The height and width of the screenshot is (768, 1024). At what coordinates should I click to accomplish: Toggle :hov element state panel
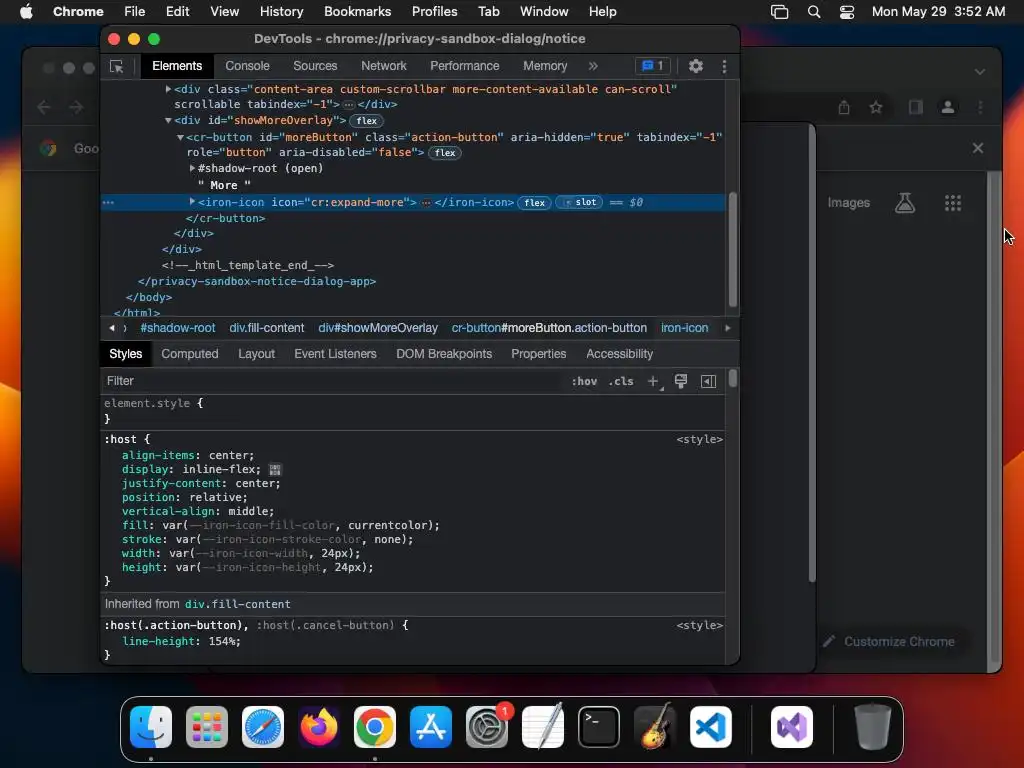(x=584, y=381)
